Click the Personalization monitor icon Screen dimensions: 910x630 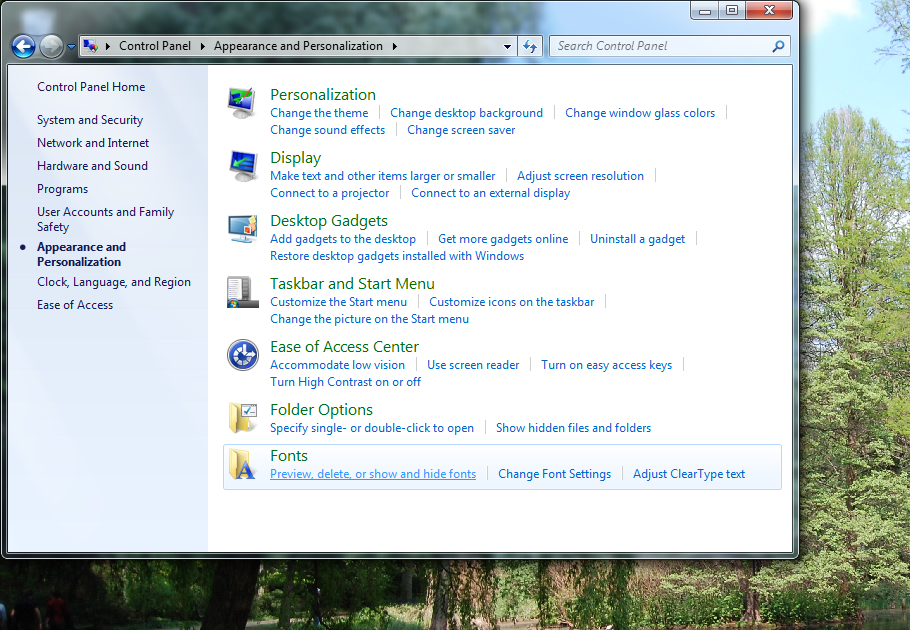(242, 103)
